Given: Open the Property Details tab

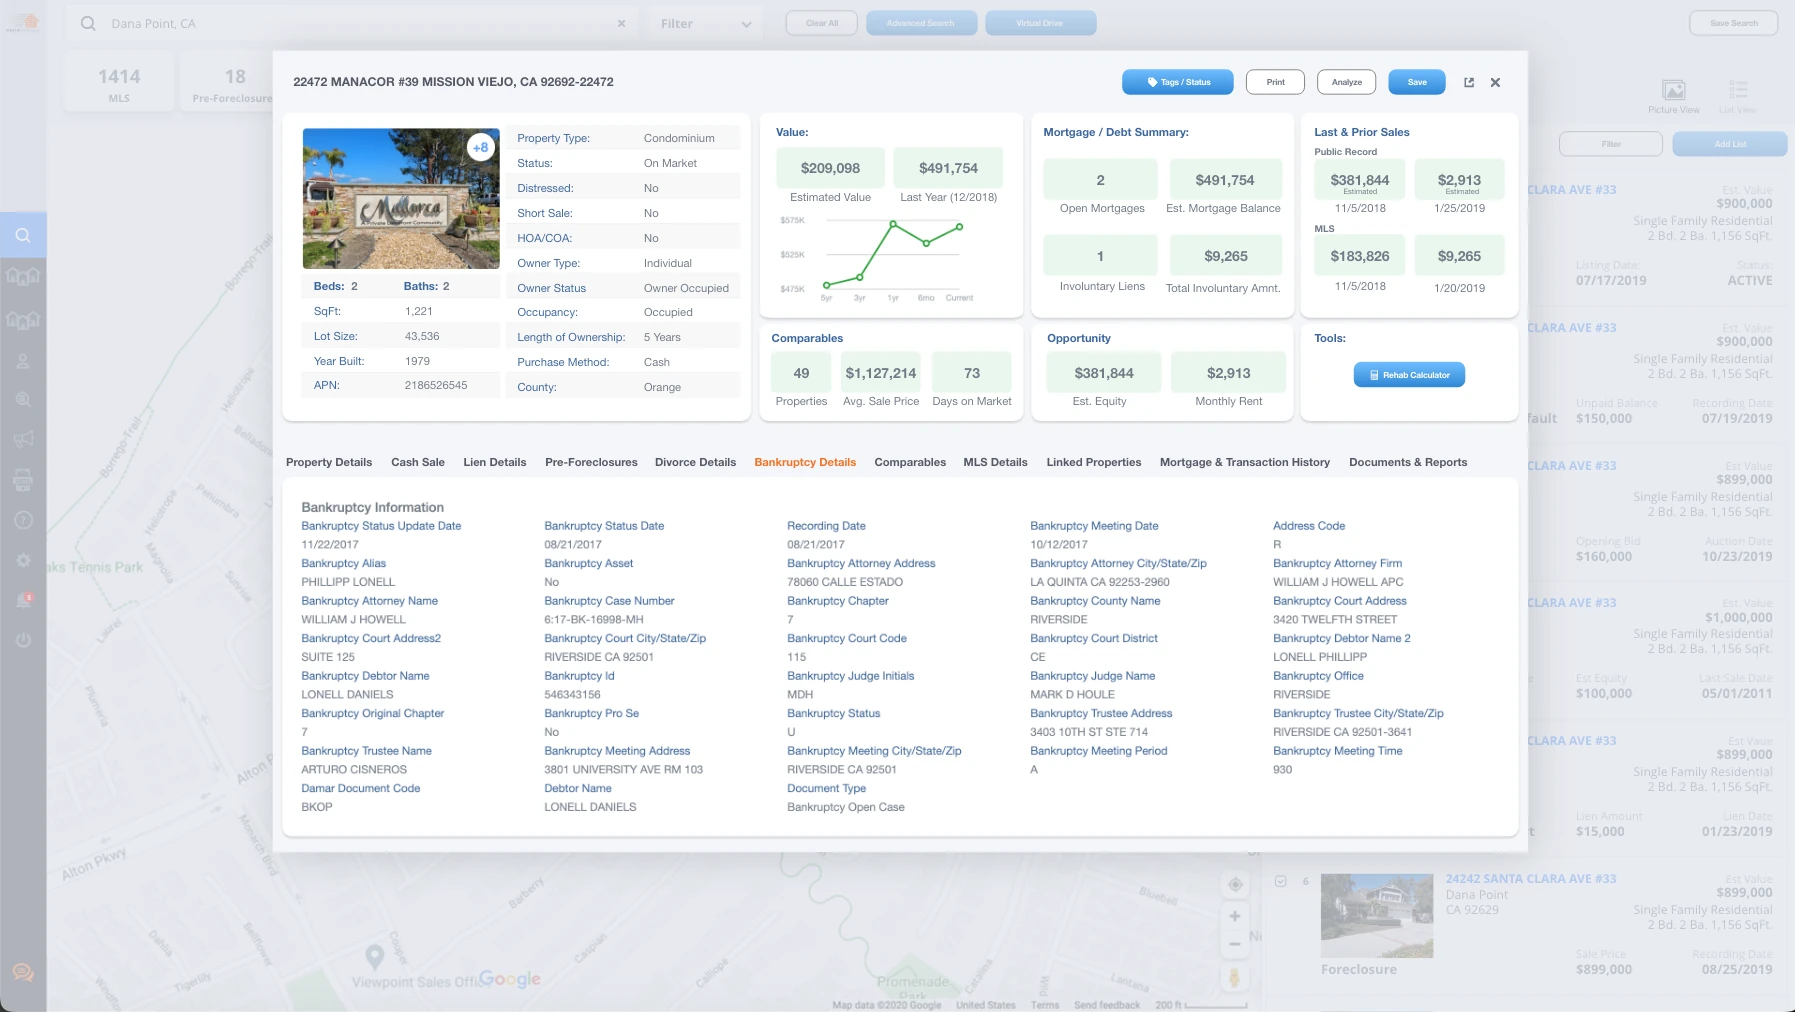Looking at the screenshot, I should pyautogui.click(x=329, y=462).
